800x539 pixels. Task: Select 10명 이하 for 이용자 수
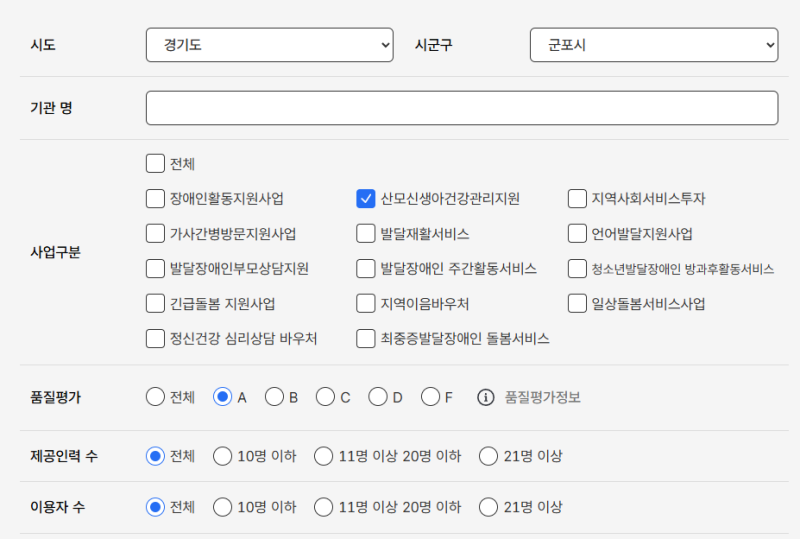pyautogui.click(x=222, y=507)
